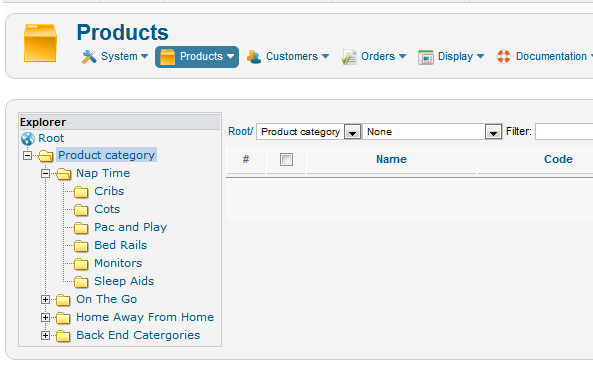Image resolution: width=593 pixels, height=369 pixels.
Task: Click the Documentation lifebuoy icon
Action: pyautogui.click(x=504, y=57)
